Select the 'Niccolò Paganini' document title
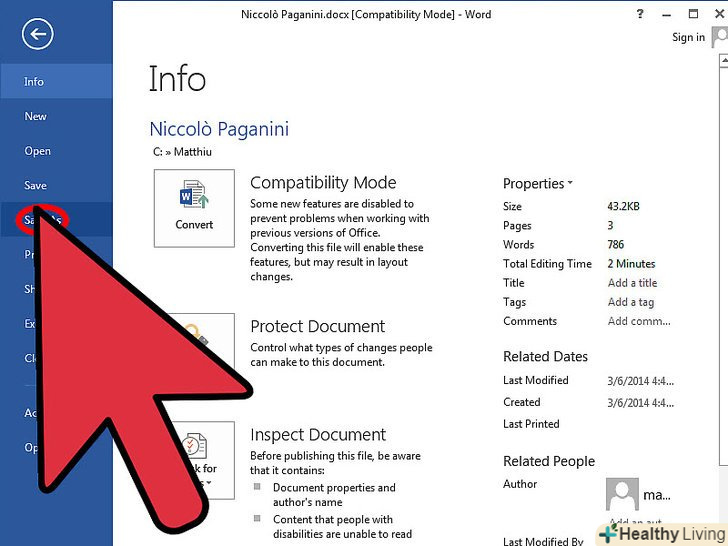Screen dimensions: 728x546 [x=219, y=129]
